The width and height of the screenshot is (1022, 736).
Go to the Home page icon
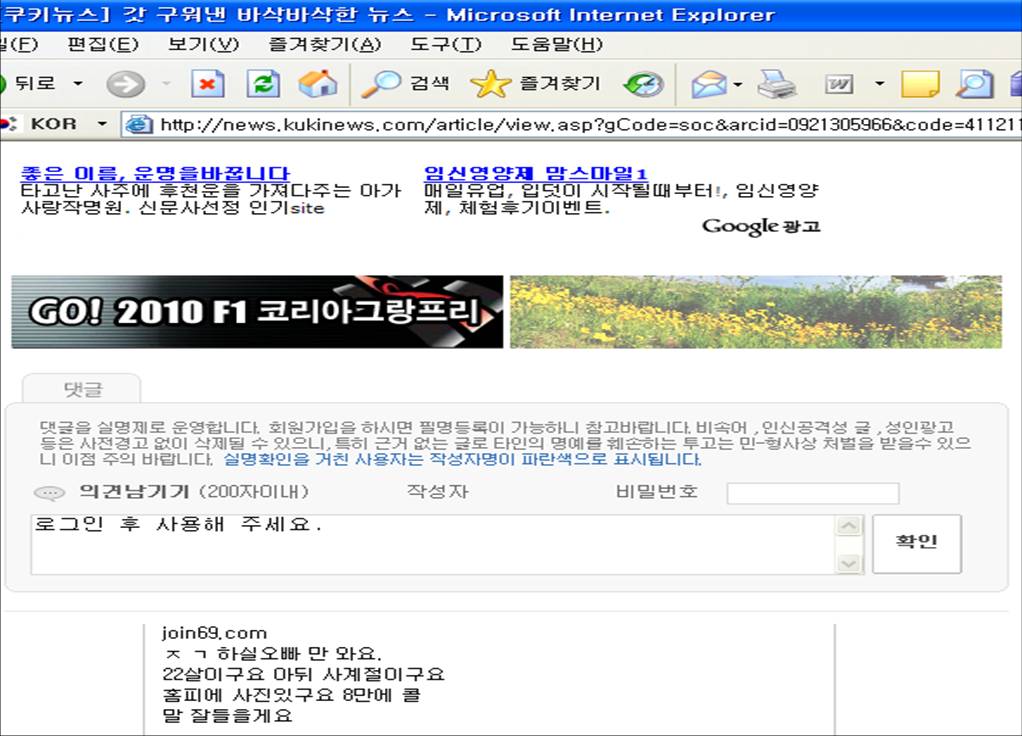pos(318,84)
